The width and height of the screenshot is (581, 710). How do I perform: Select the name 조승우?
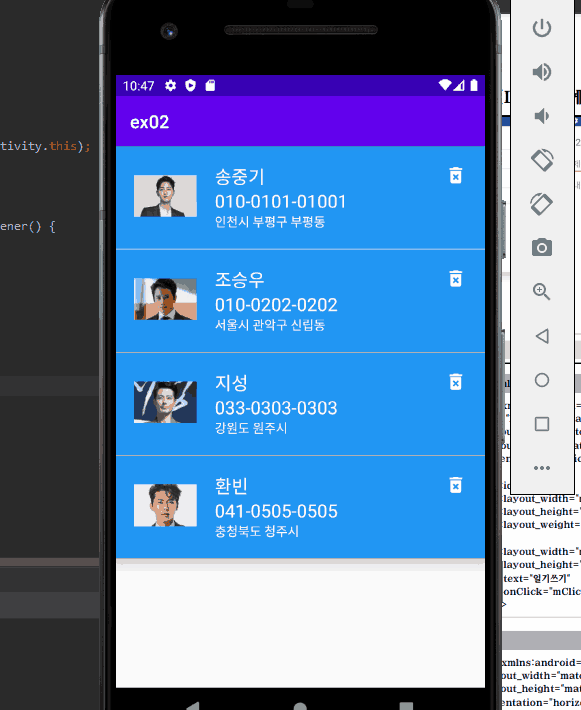point(240,280)
